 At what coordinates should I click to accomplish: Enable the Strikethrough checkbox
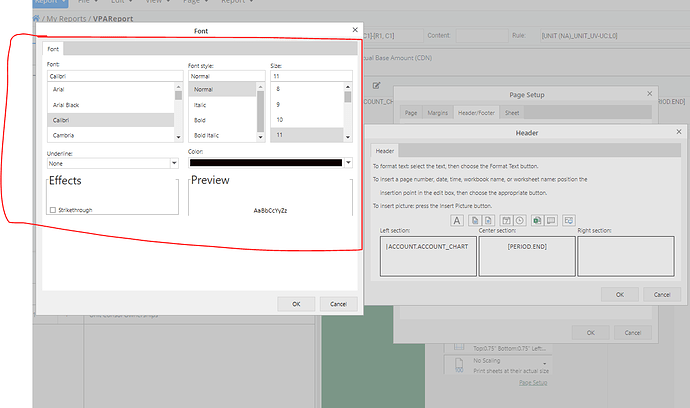52,209
